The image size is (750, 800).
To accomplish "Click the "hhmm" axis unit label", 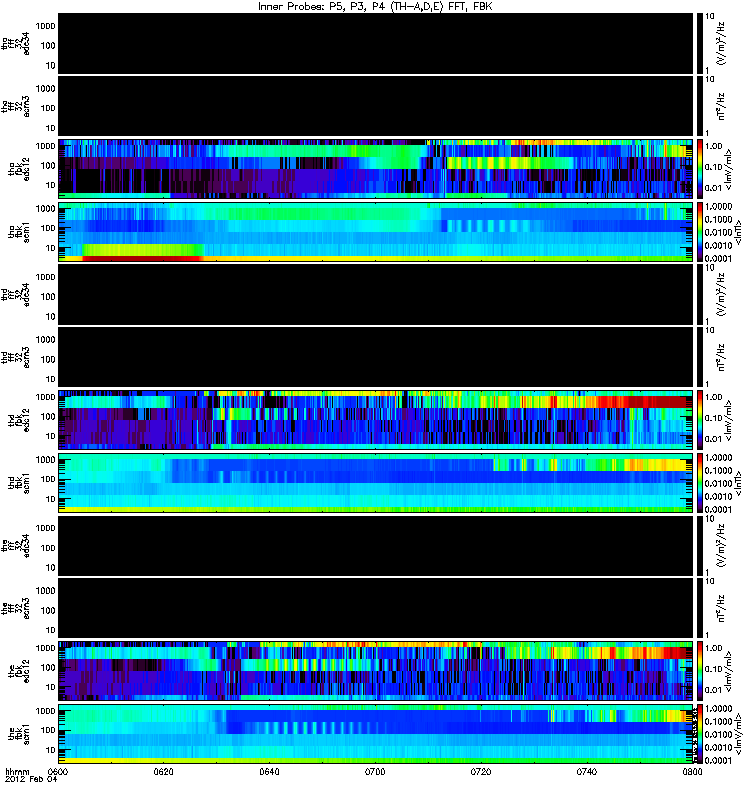I will 17,771.
